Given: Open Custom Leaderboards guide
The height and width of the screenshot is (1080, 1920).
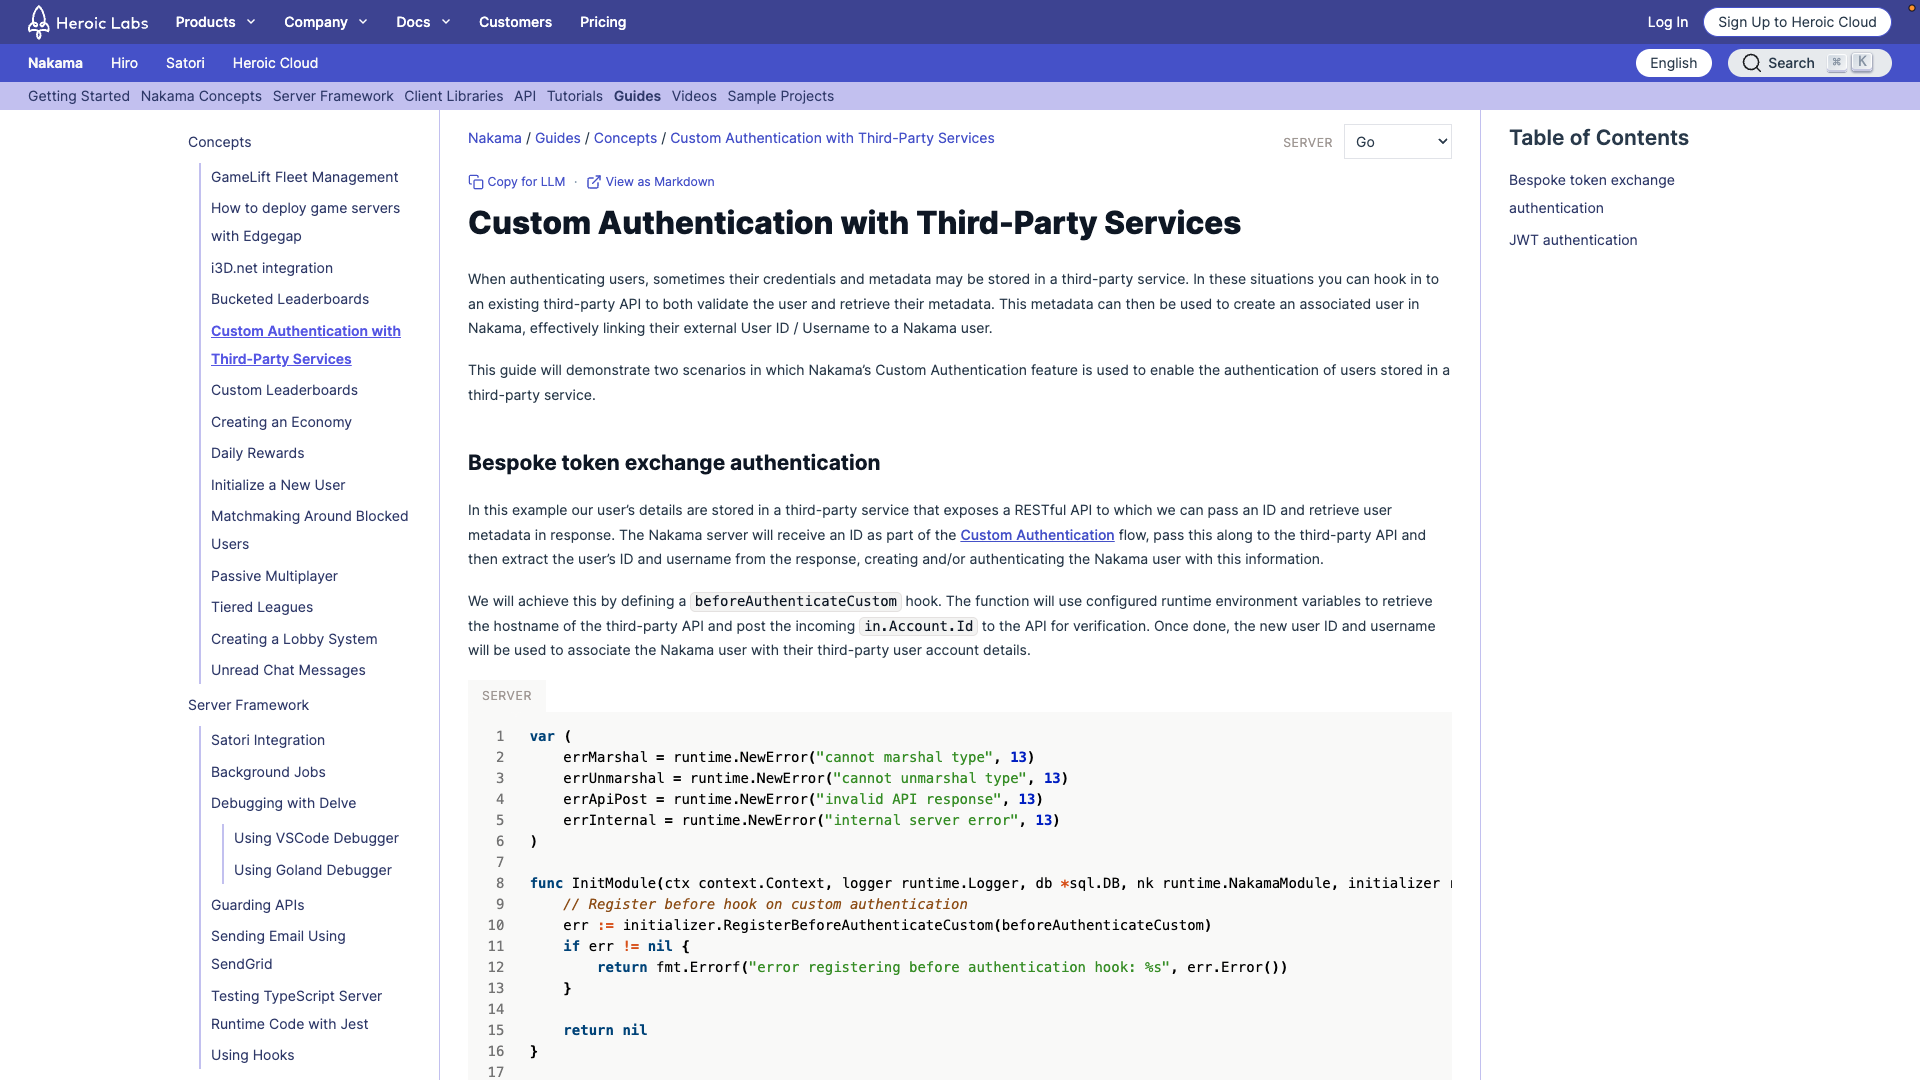Looking at the screenshot, I should [x=284, y=390].
